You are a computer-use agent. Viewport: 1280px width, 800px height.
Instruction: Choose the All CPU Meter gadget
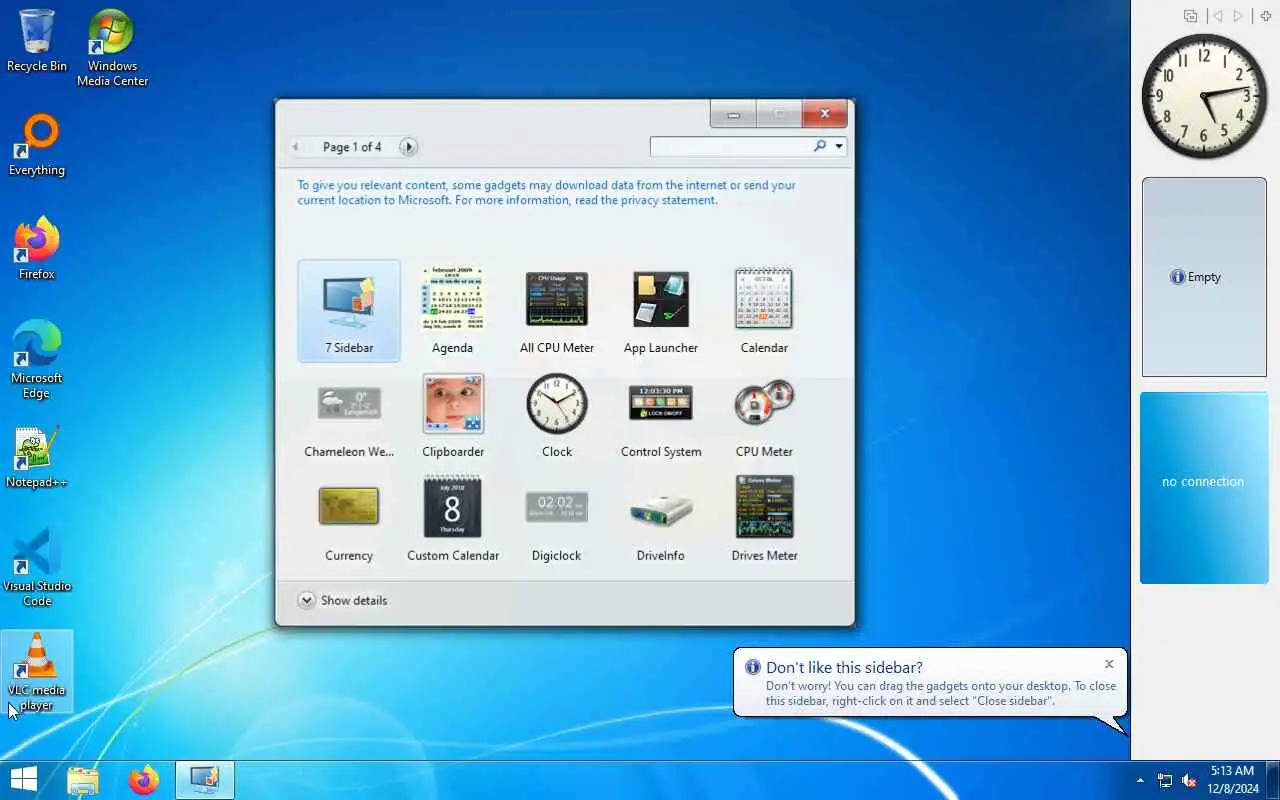pyautogui.click(x=557, y=311)
